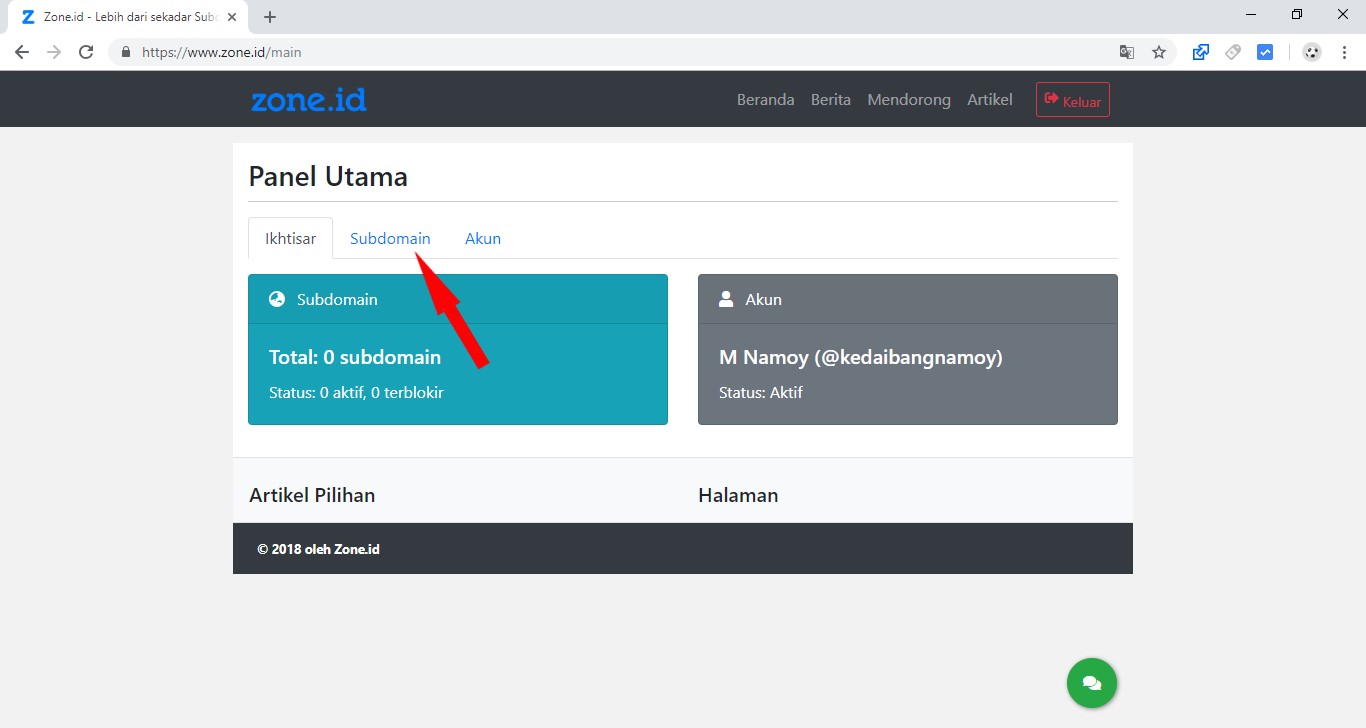
Task: Switch to the Subdomain tab
Action: coord(390,238)
